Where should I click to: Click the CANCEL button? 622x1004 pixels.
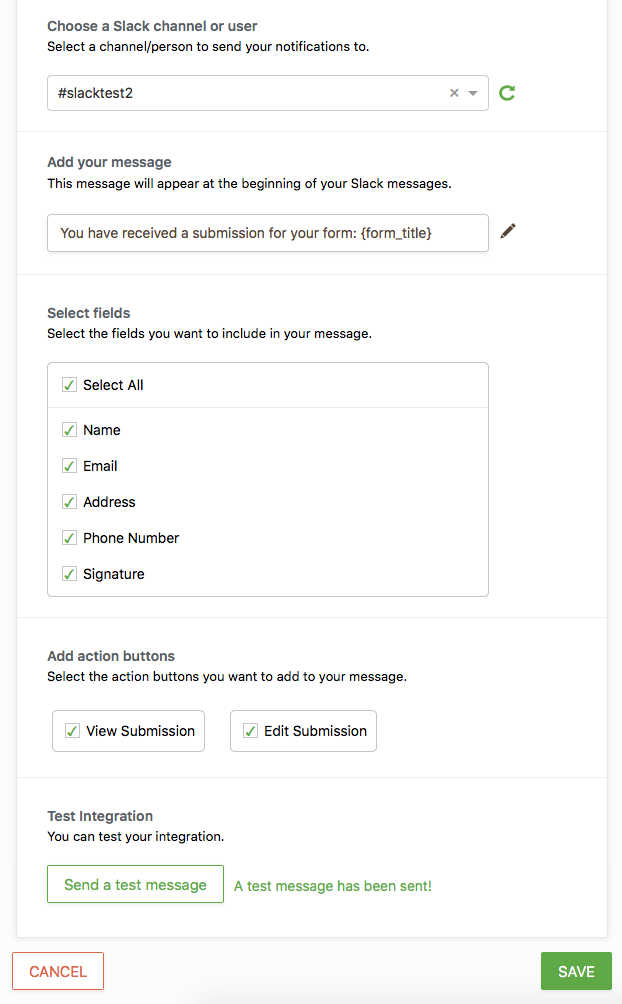[58, 971]
